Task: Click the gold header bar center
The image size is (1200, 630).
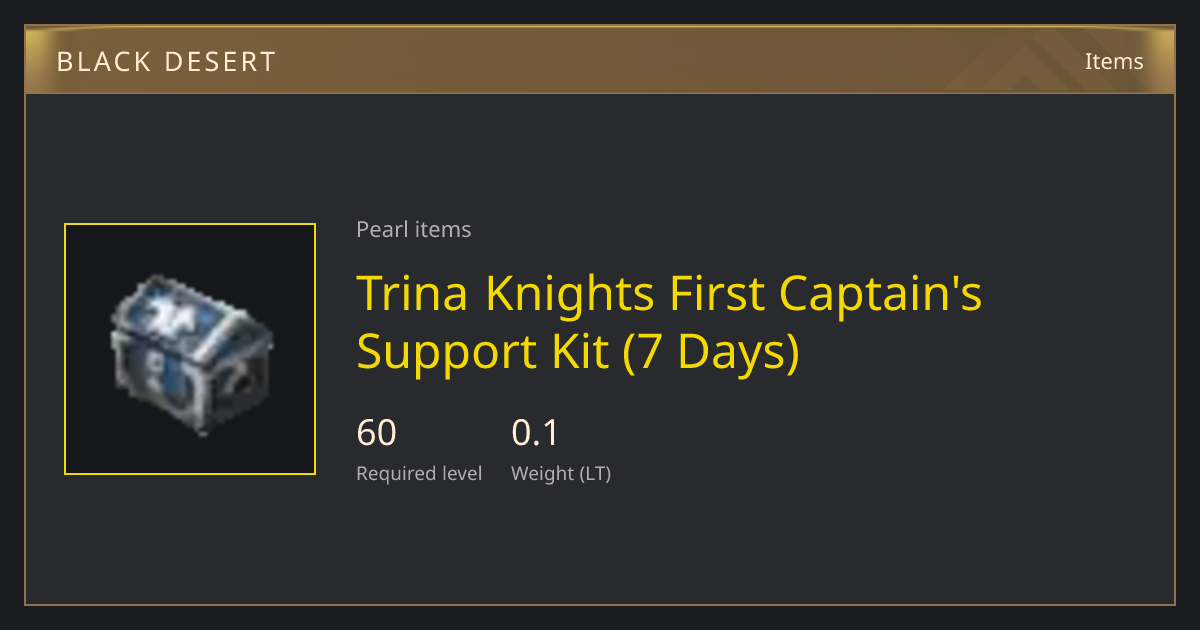Action: pos(600,60)
